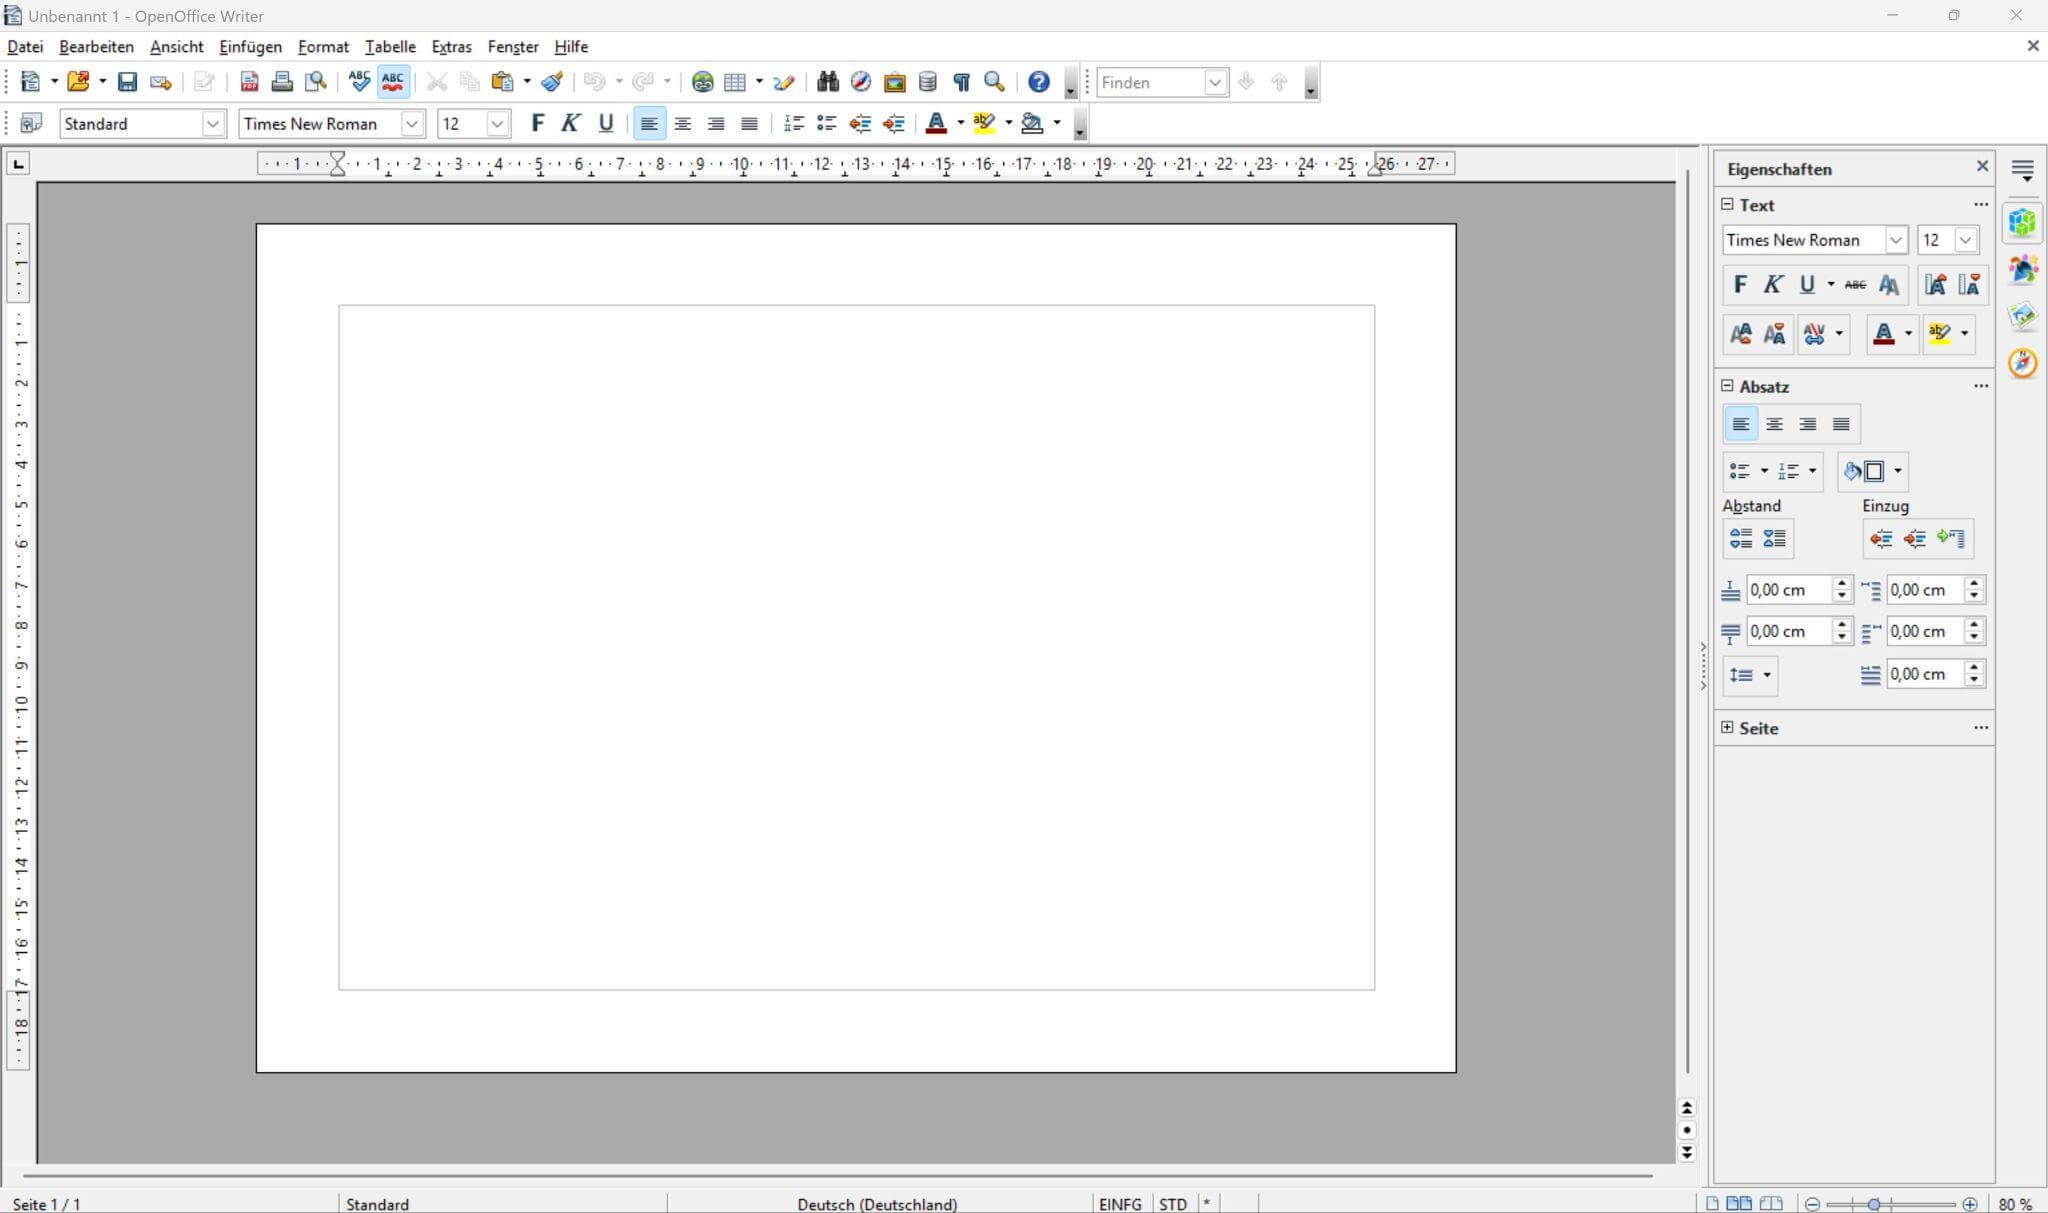Open the Einfügen menu
Image resolution: width=2048 pixels, height=1213 pixels.
250,47
